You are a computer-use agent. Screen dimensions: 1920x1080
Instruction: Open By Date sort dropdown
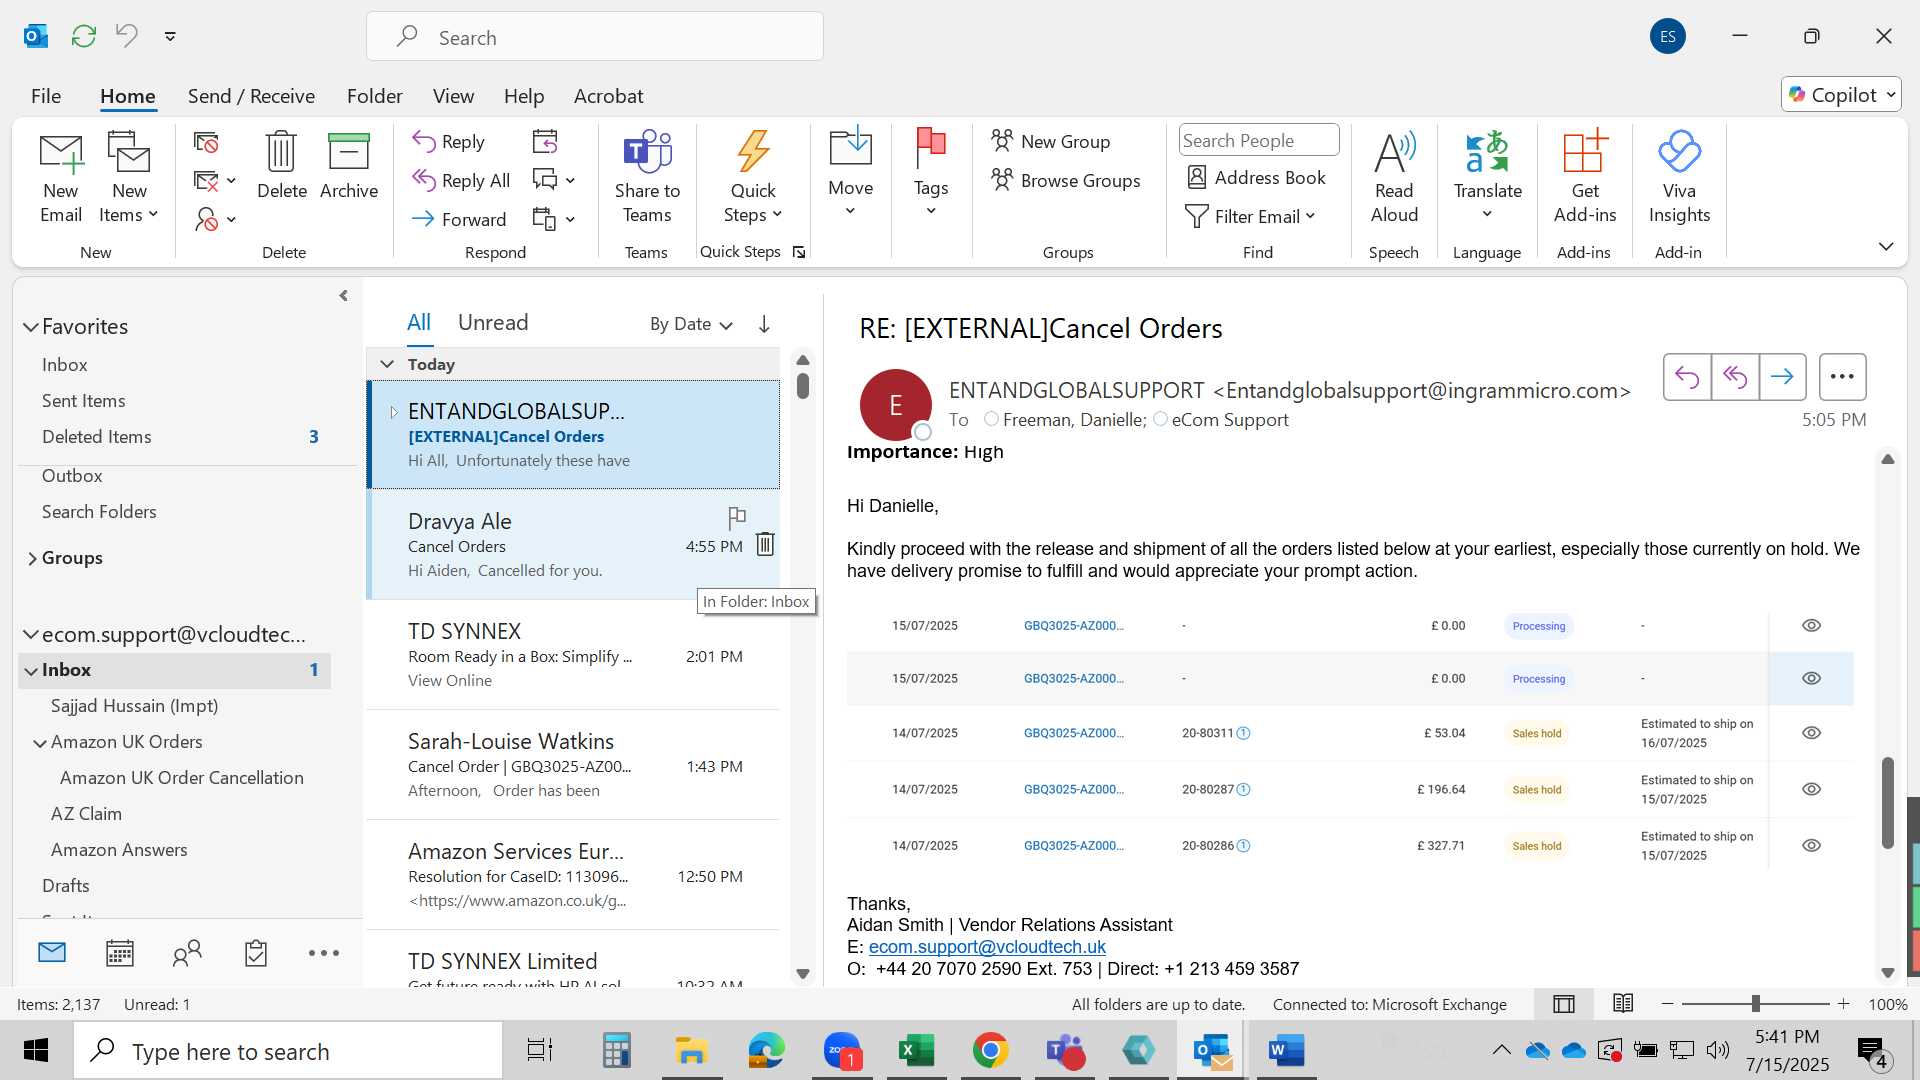tap(691, 324)
